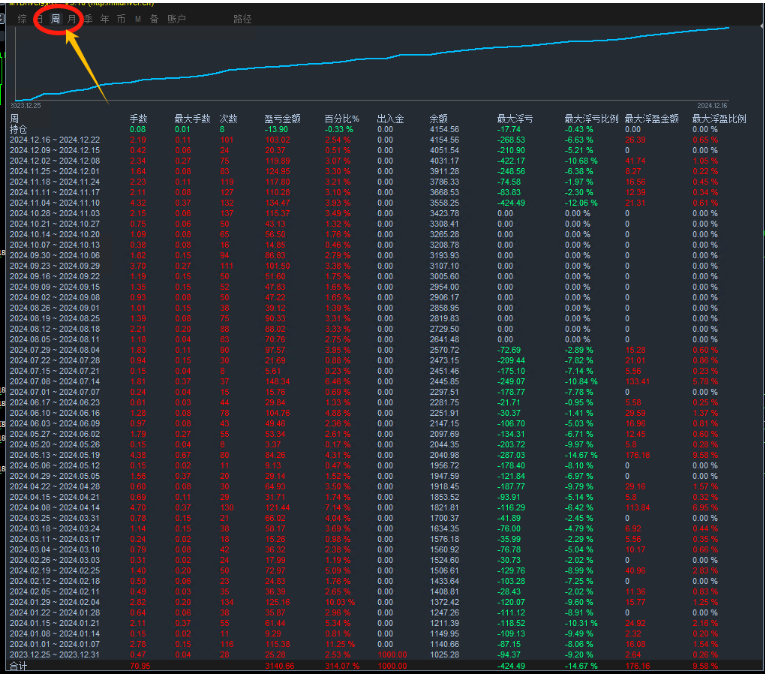Viewport: 765px width, 674px height.
Task: Select the 备 tab
Action: pyautogui.click(x=153, y=19)
